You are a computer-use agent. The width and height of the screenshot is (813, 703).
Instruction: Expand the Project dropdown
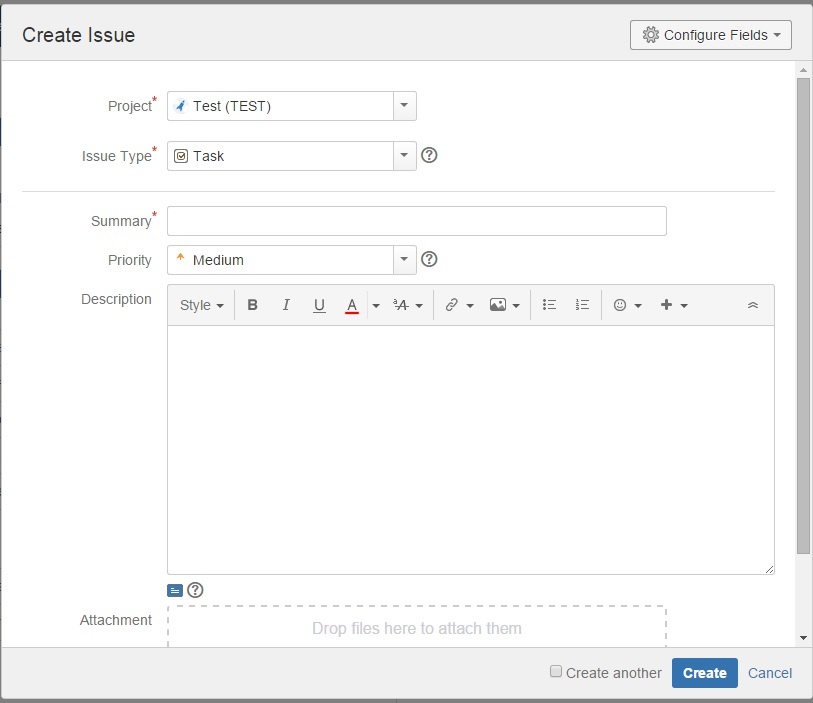(404, 106)
